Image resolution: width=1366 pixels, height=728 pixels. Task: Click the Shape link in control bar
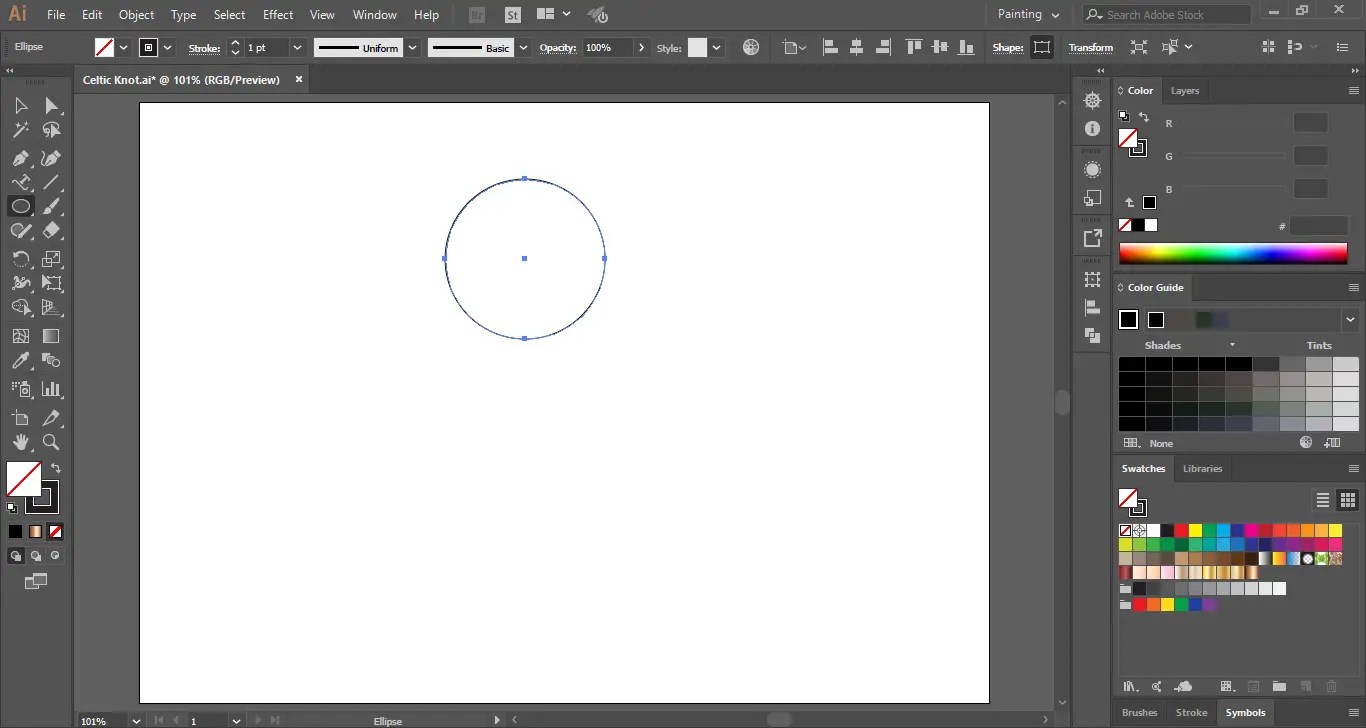coord(1008,47)
